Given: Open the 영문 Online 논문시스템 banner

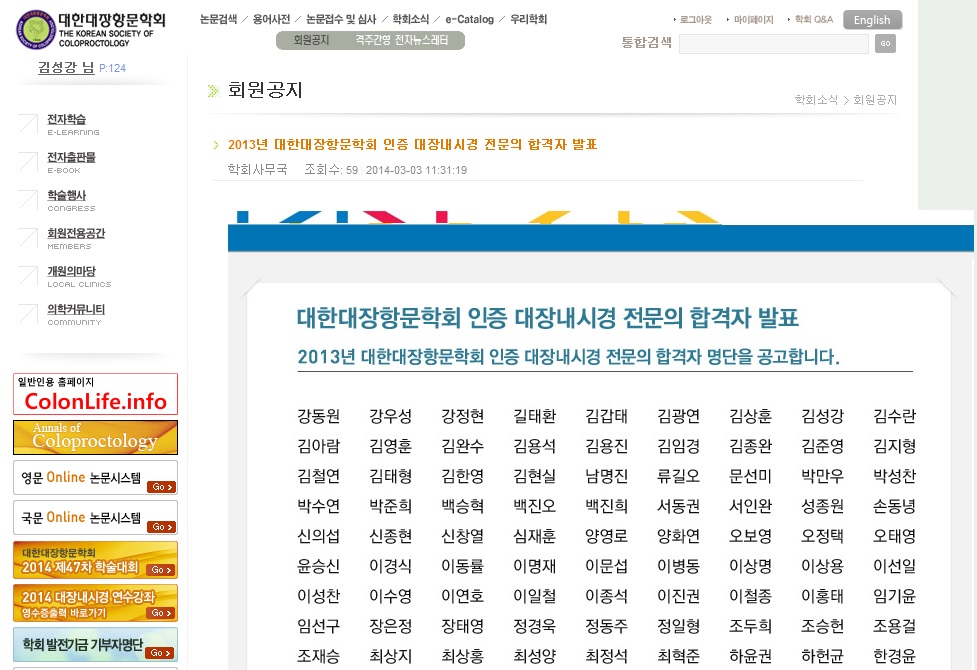Looking at the screenshot, I should pos(95,478).
